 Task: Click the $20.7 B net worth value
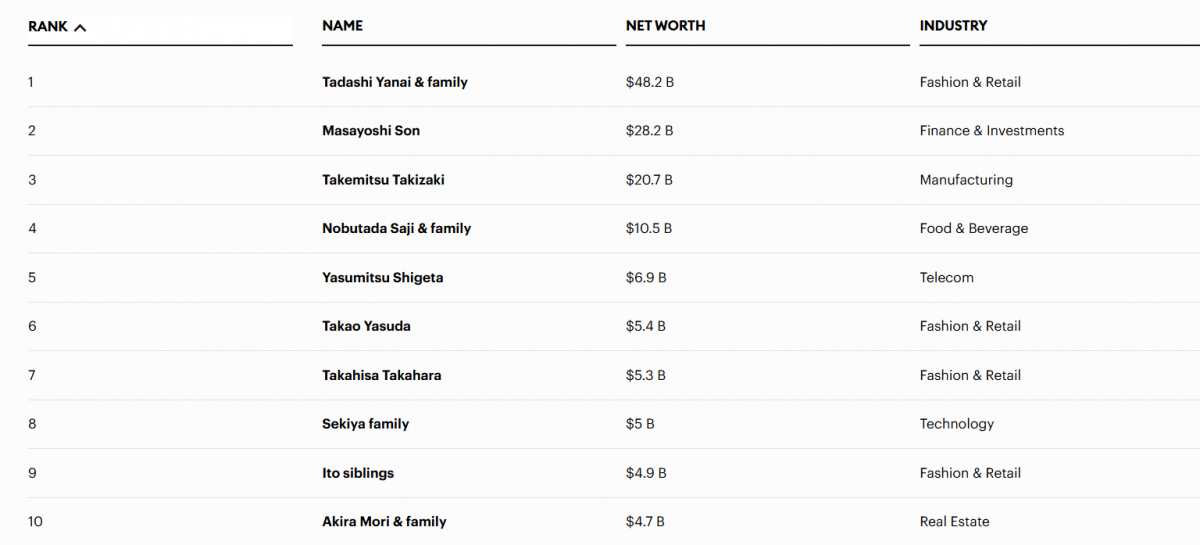(x=649, y=180)
